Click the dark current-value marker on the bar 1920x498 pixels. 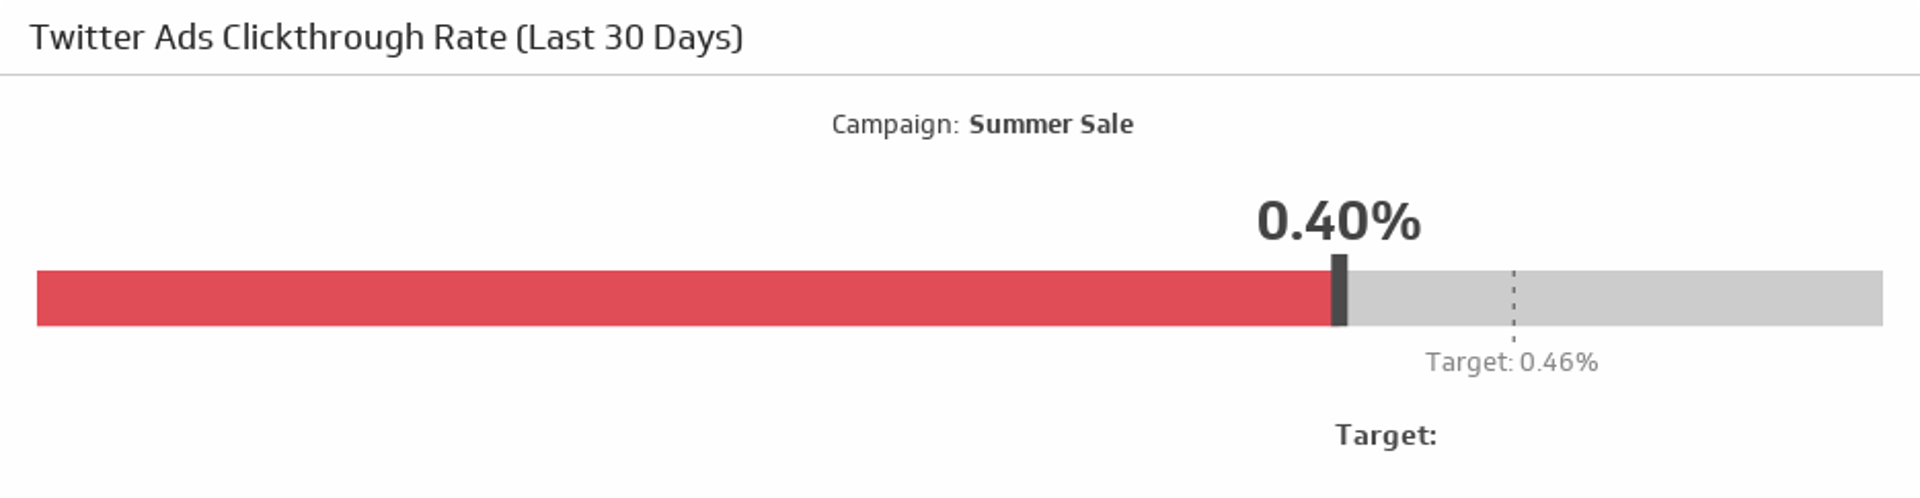[1339, 290]
